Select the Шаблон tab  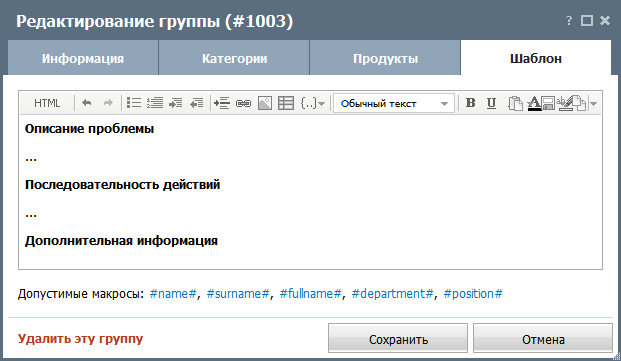536,59
